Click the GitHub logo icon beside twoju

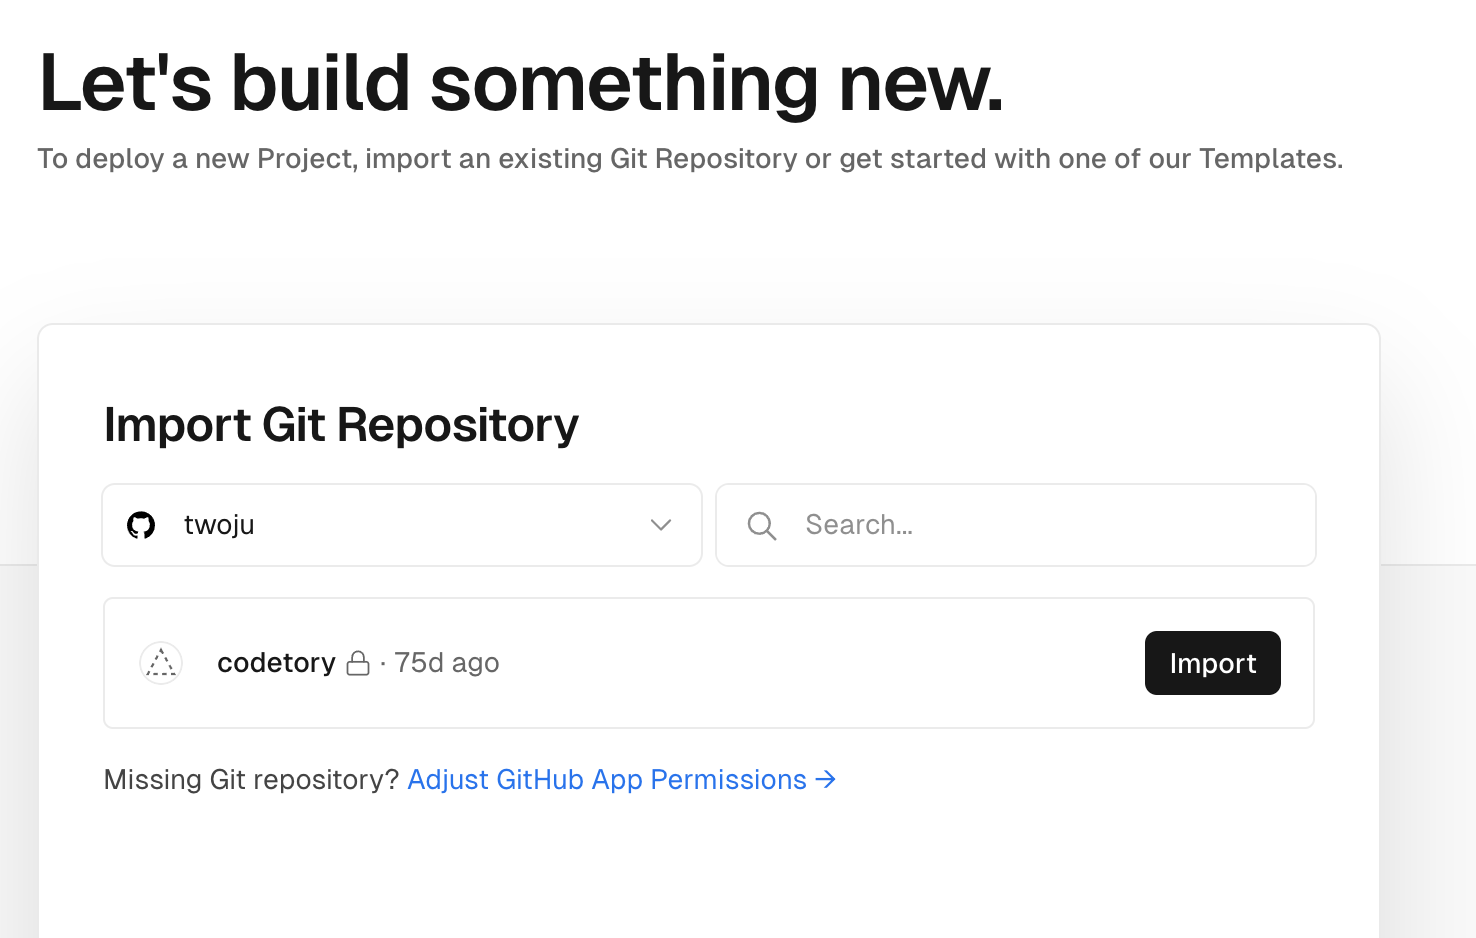point(141,525)
